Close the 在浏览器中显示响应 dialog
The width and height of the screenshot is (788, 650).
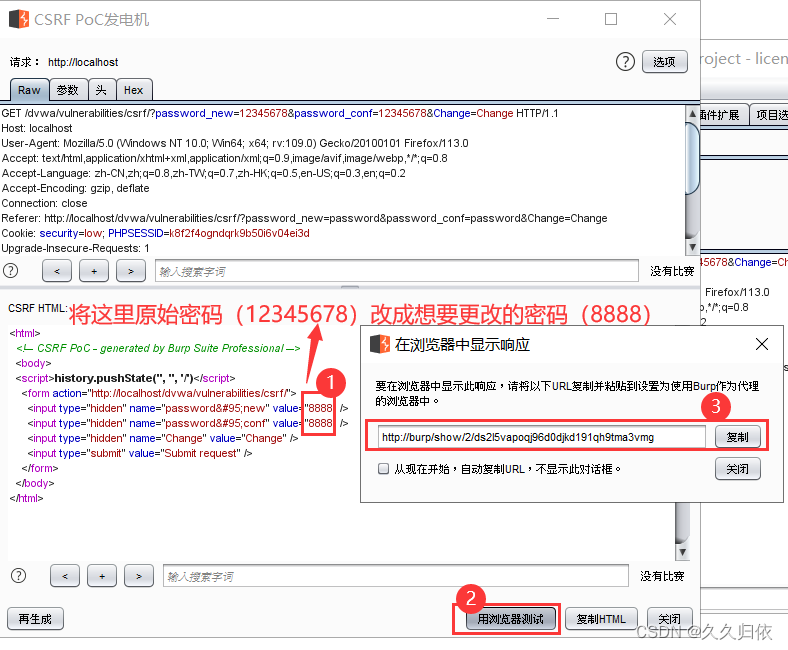(x=762, y=344)
